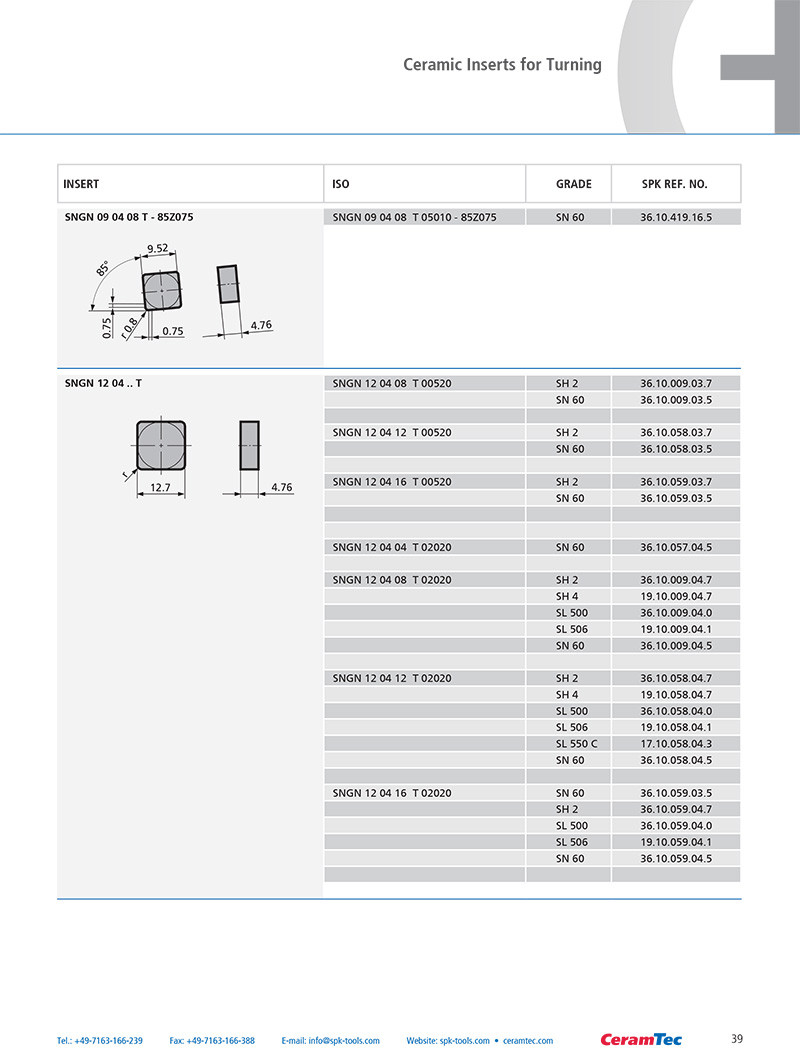Image resolution: width=800 pixels, height=1048 pixels.
Task: Click the tilted side-view drawing of the 85Z075 insert
Action: tap(228, 284)
